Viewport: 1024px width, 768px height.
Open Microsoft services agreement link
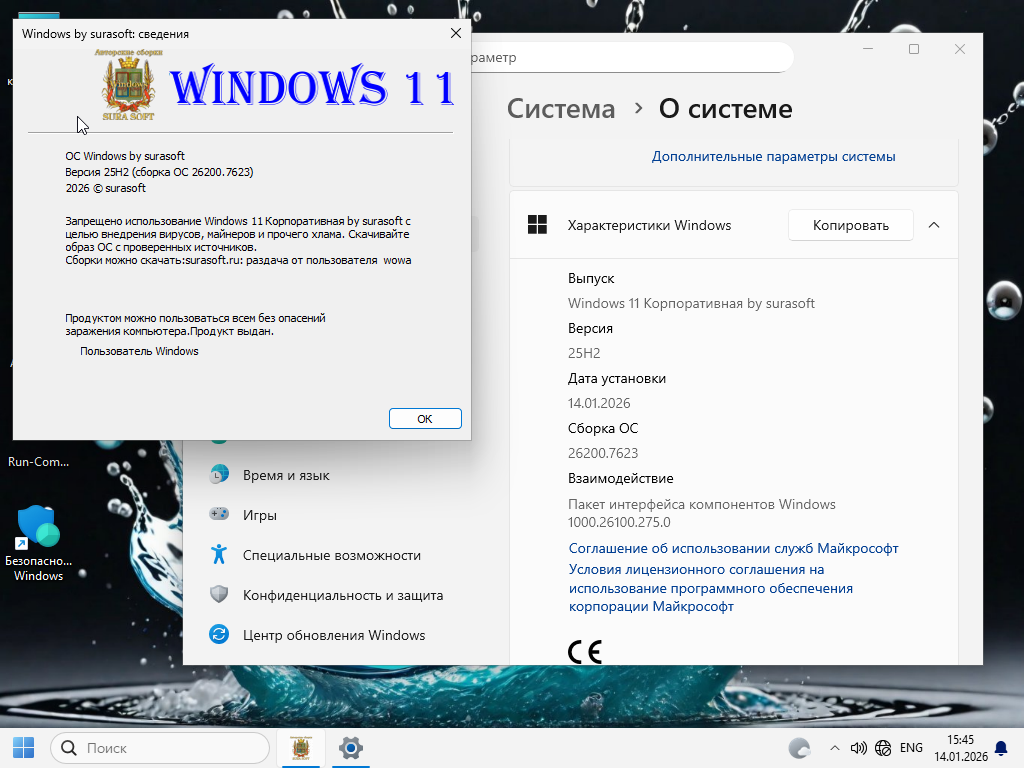[733, 548]
